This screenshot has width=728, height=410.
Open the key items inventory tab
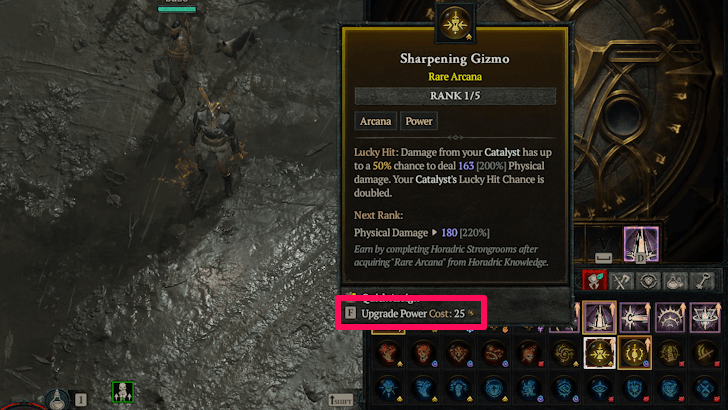(x=702, y=281)
